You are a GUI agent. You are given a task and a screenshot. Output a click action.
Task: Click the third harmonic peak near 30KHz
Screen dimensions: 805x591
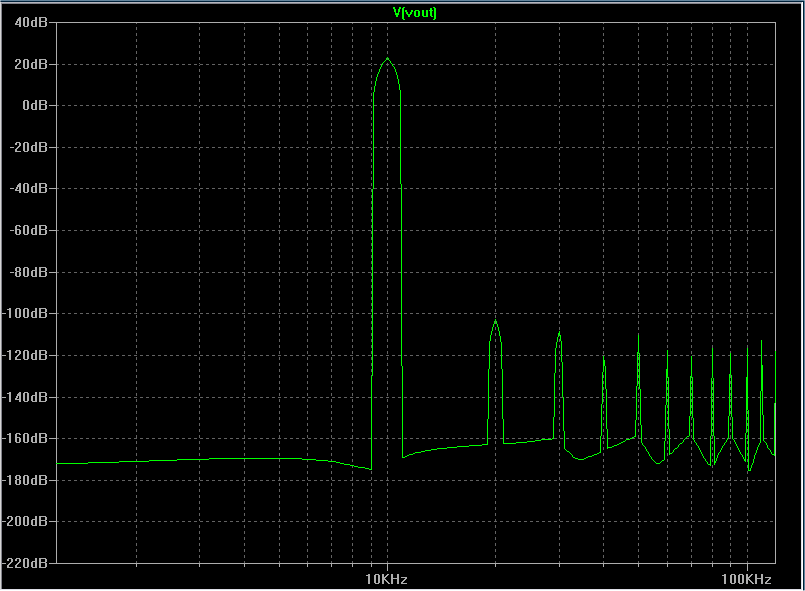click(560, 334)
